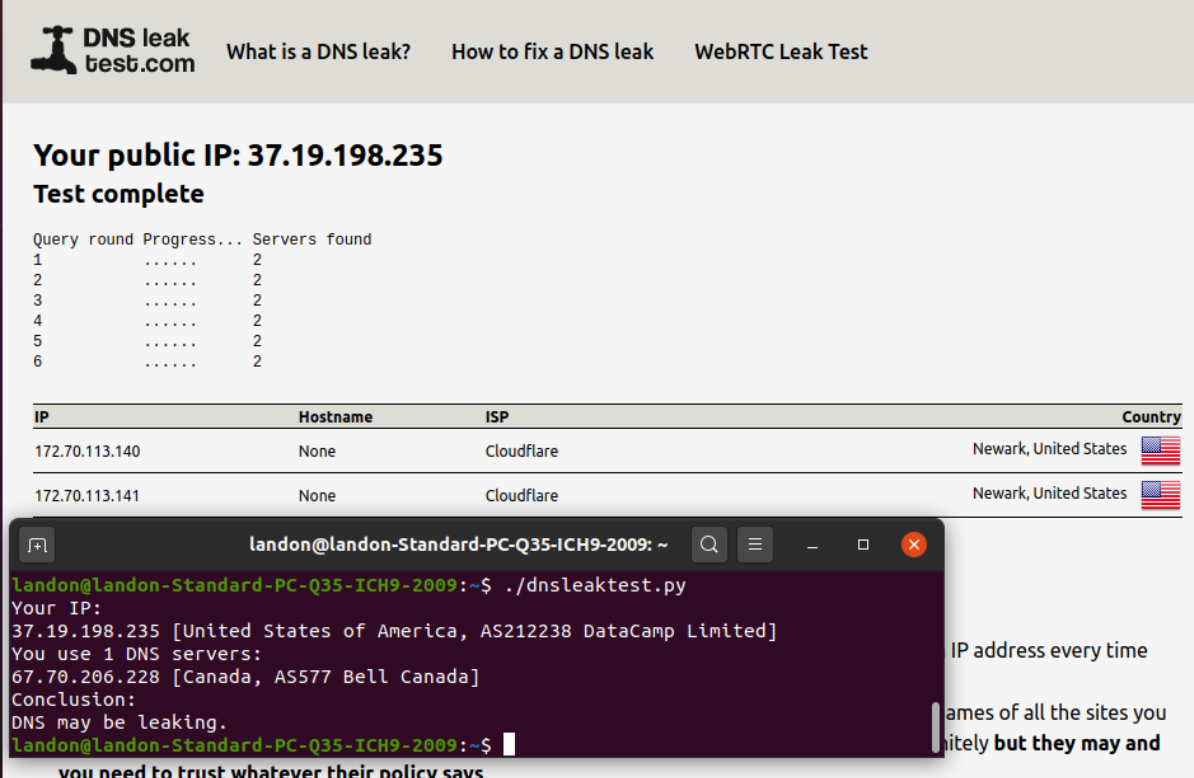Open 'How to fix a DNS leak' page
The width and height of the screenshot is (1194, 778).
coord(552,52)
